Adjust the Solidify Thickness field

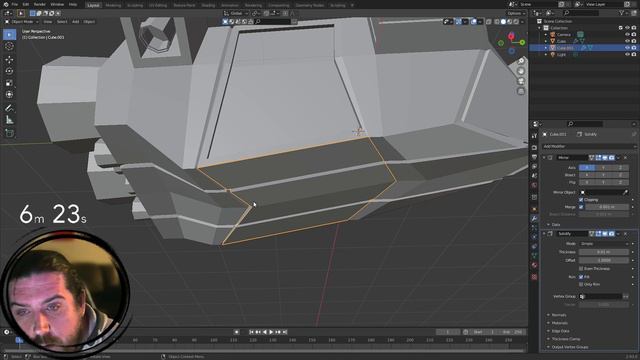604,252
